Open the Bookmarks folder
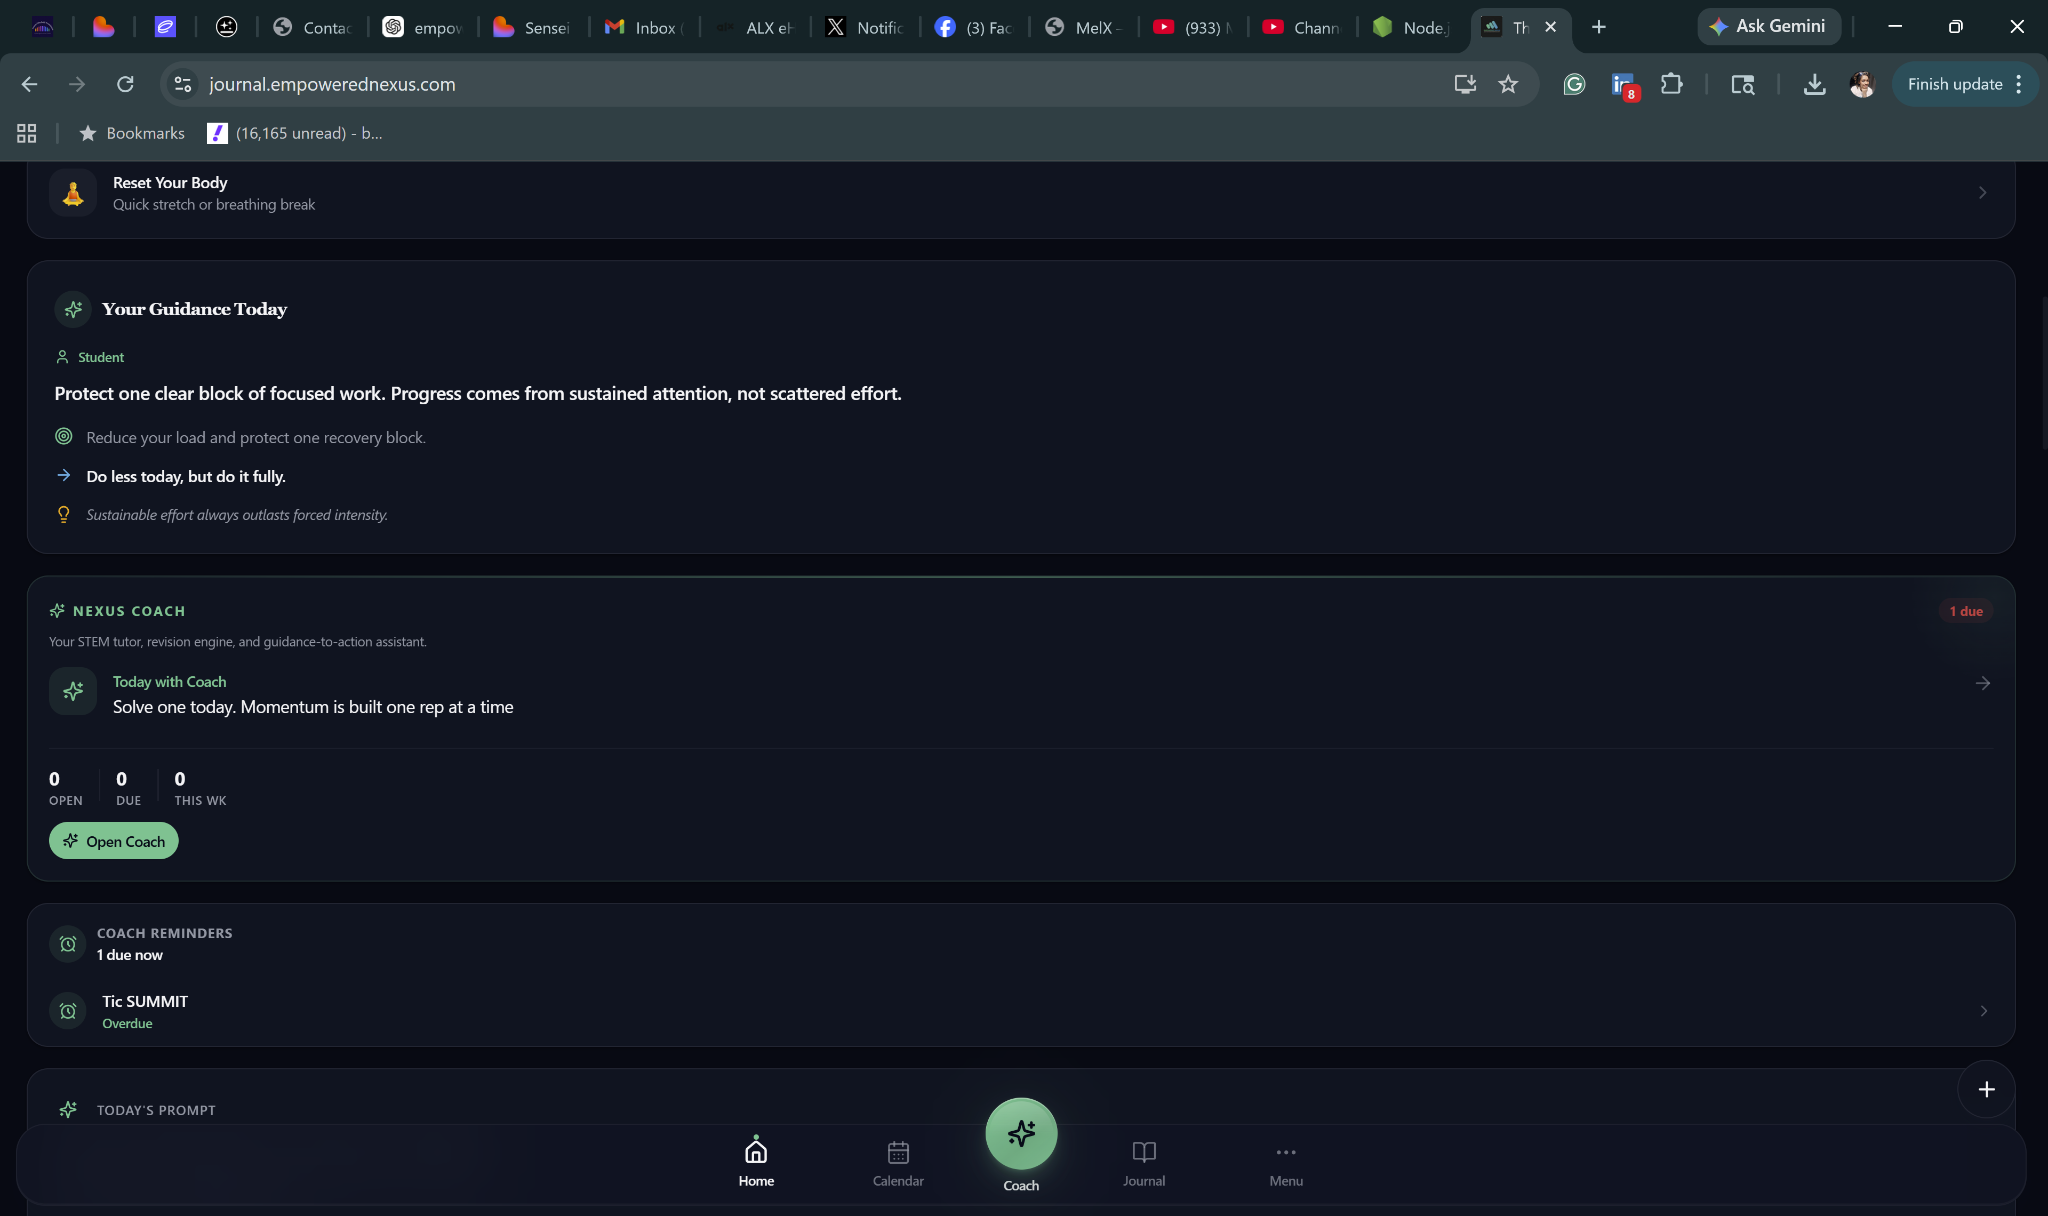This screenshot has height=1216, width=2048. click(x=132, y=133)
